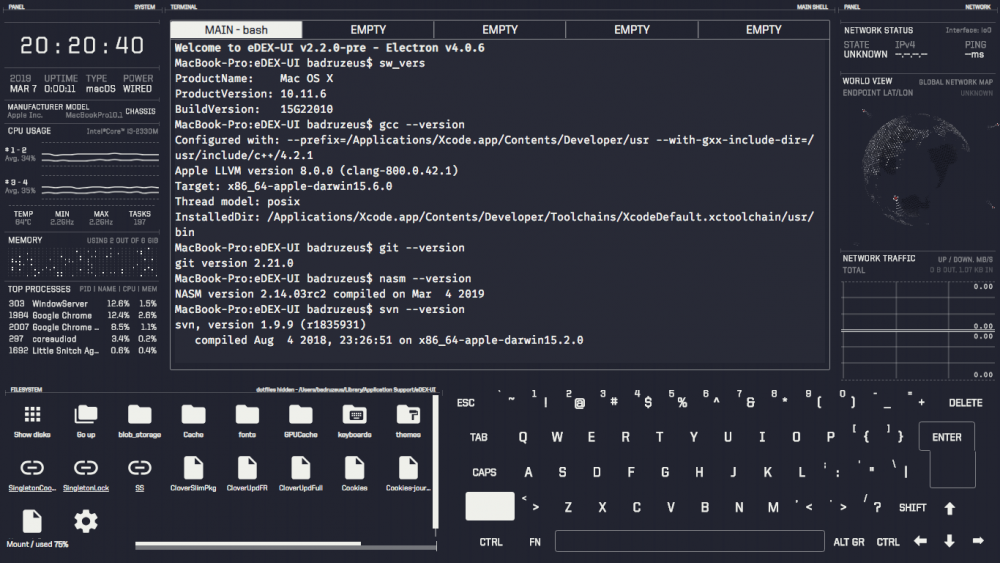Select the SingletonLock symlink icon
The height and width of the screenshot is (563, 1000).
pos(85,468)
